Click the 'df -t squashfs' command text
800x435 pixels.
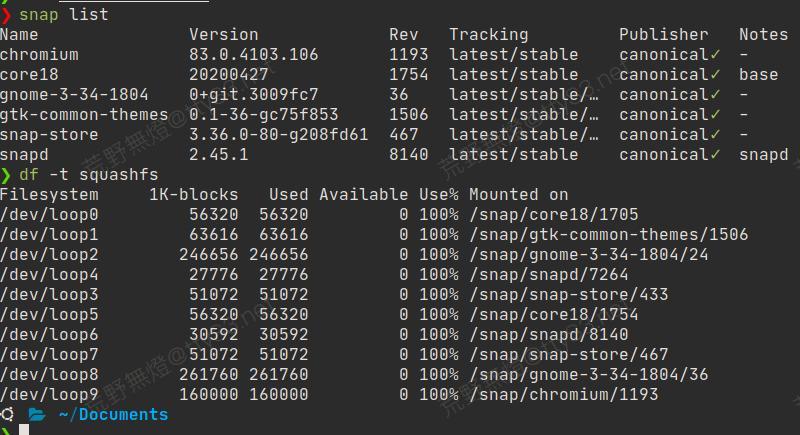(x=89, y=174)
